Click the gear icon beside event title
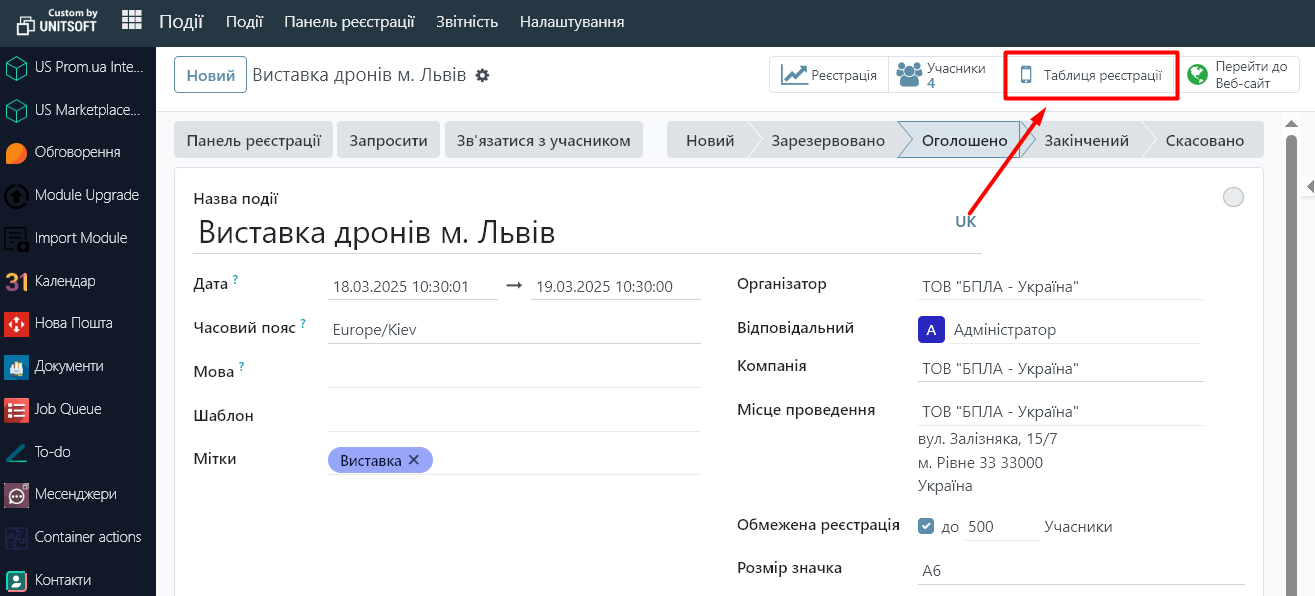Screen dimensions: 1315x596 coord(482,75)
